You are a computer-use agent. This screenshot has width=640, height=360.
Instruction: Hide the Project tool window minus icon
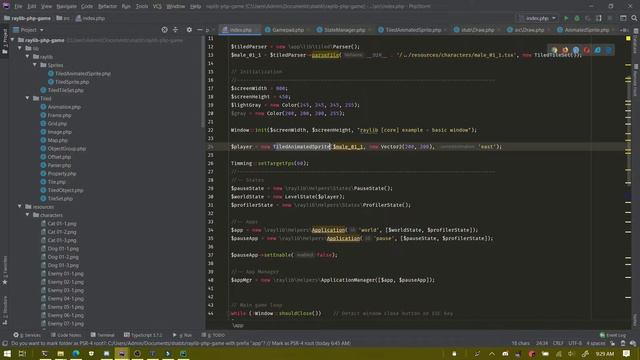pyautogui.click(x=199, y=30)
